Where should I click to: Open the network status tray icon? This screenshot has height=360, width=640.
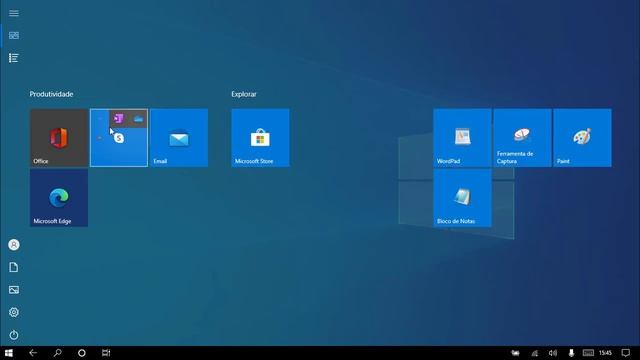tap(534, 353)
